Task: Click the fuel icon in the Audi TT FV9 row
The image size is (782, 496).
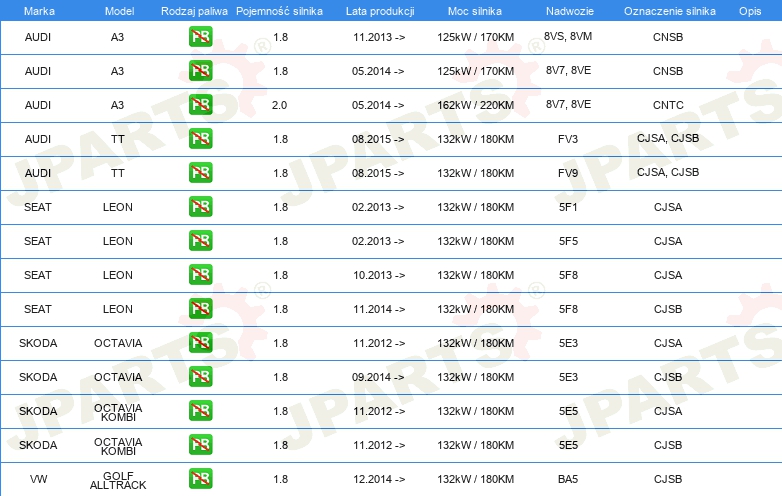Action: point(200,172)
